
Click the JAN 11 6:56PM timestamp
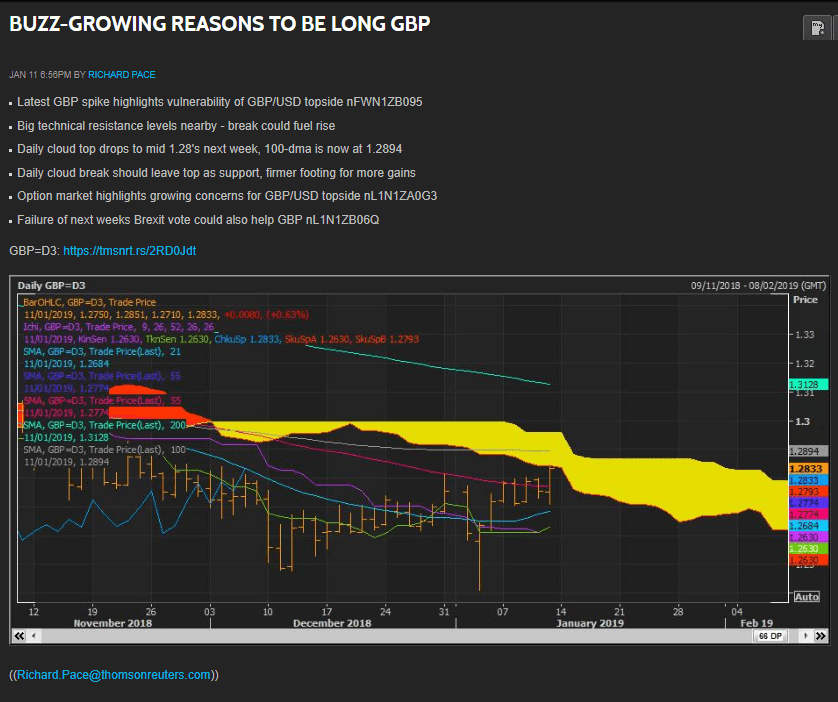pyautogui.click(x=40, y=75)
